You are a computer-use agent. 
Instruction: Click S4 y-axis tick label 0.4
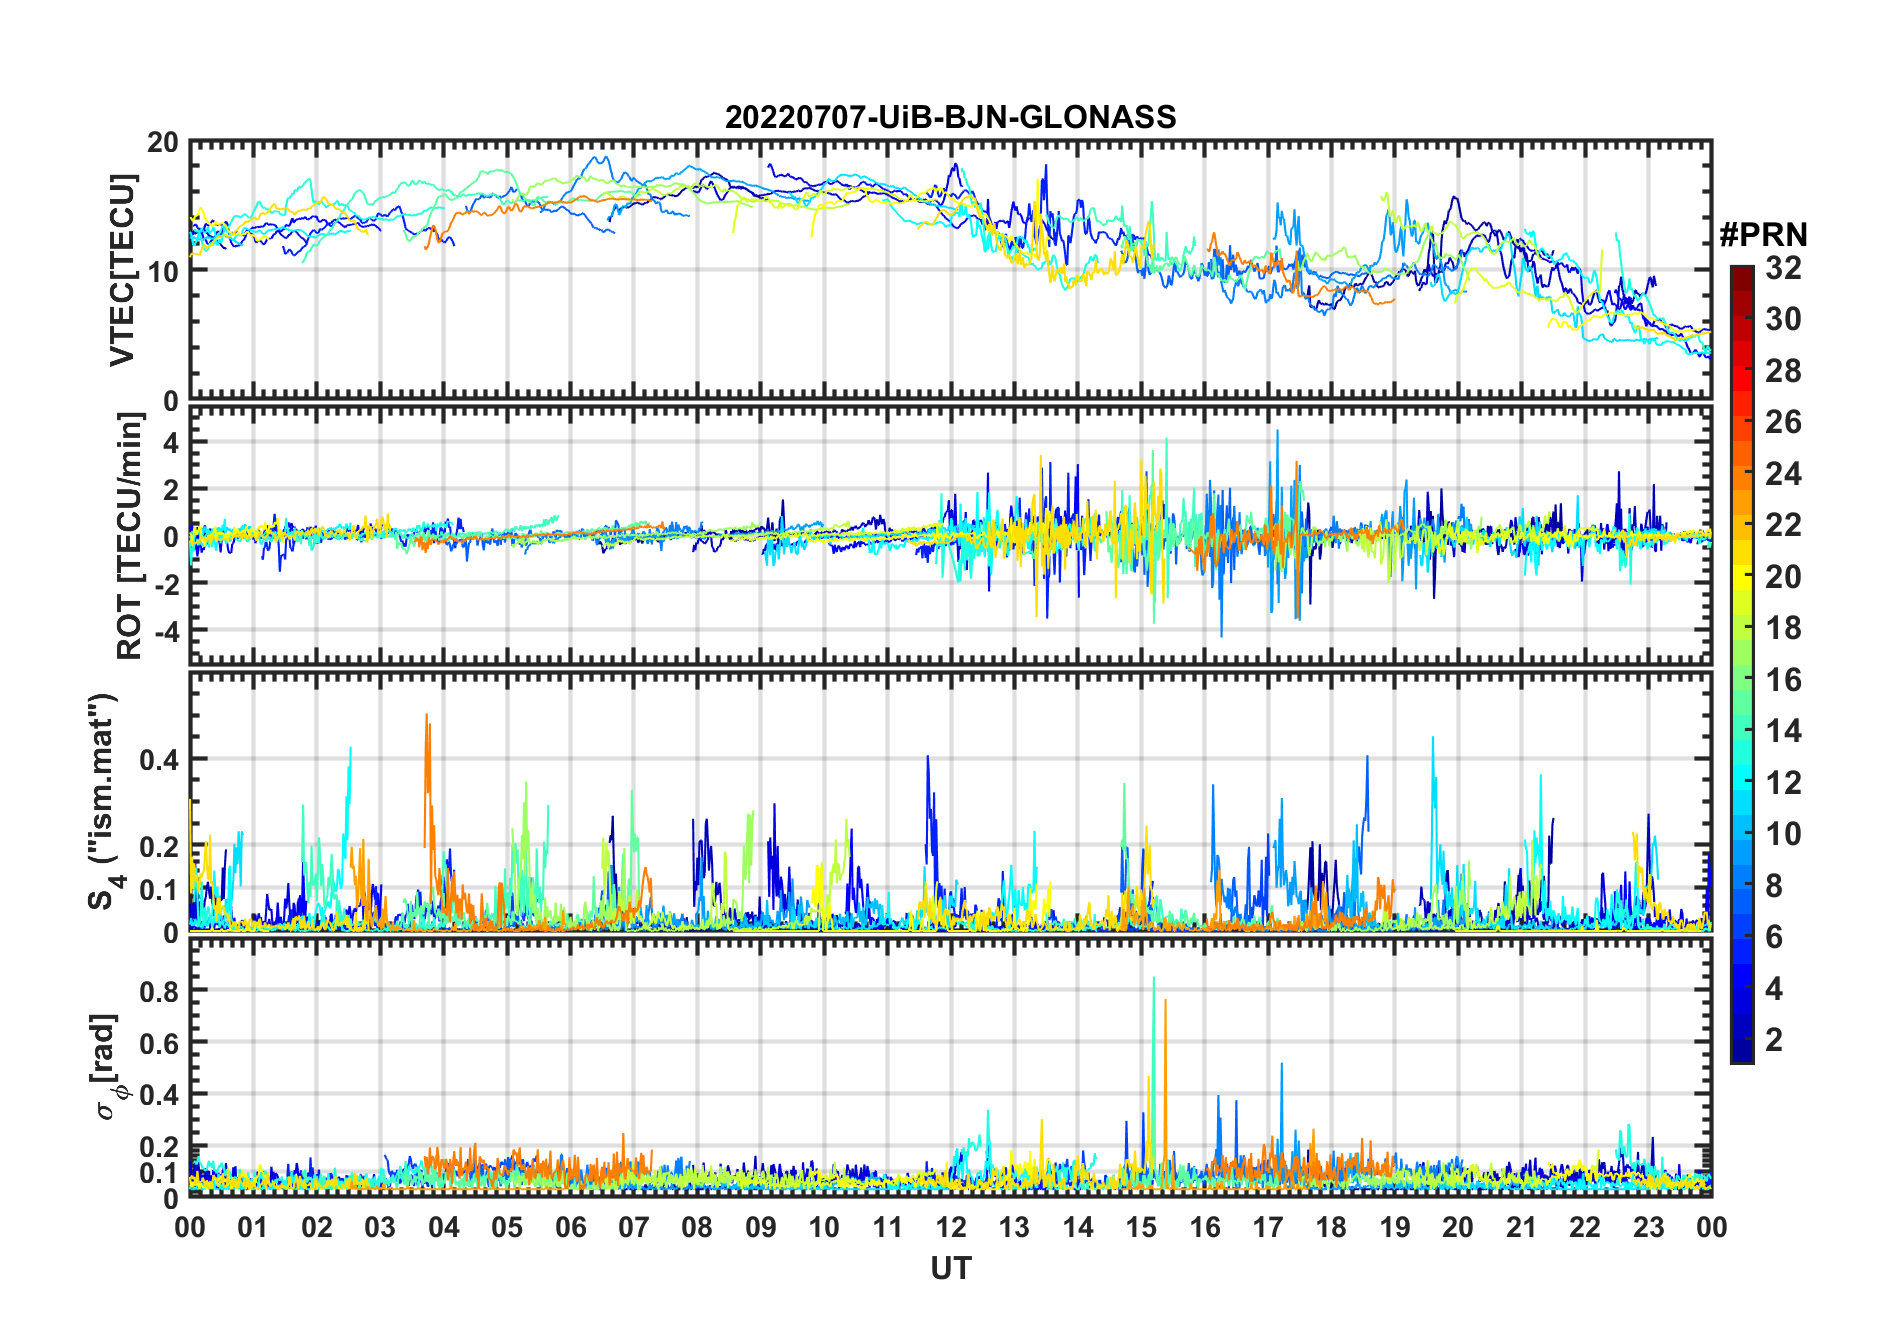tap(160, 760)
